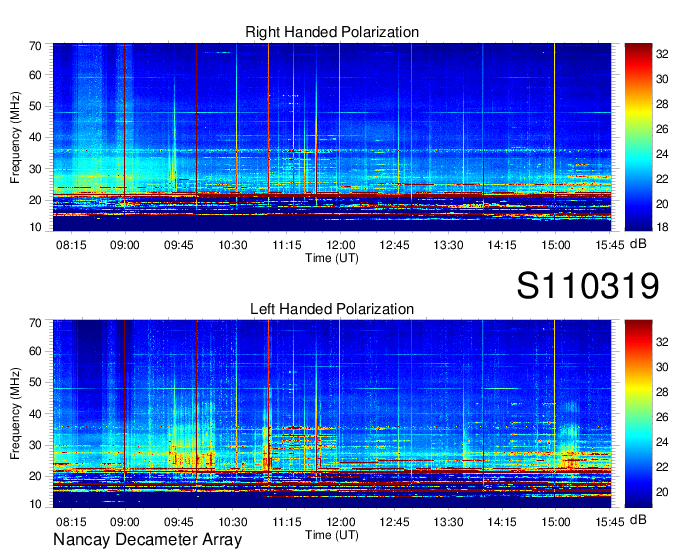The height and width of the screenshot is (552, 680).
Task: Click "09:00" time tick under Left Handed plot
Action: tap(125, 522)
